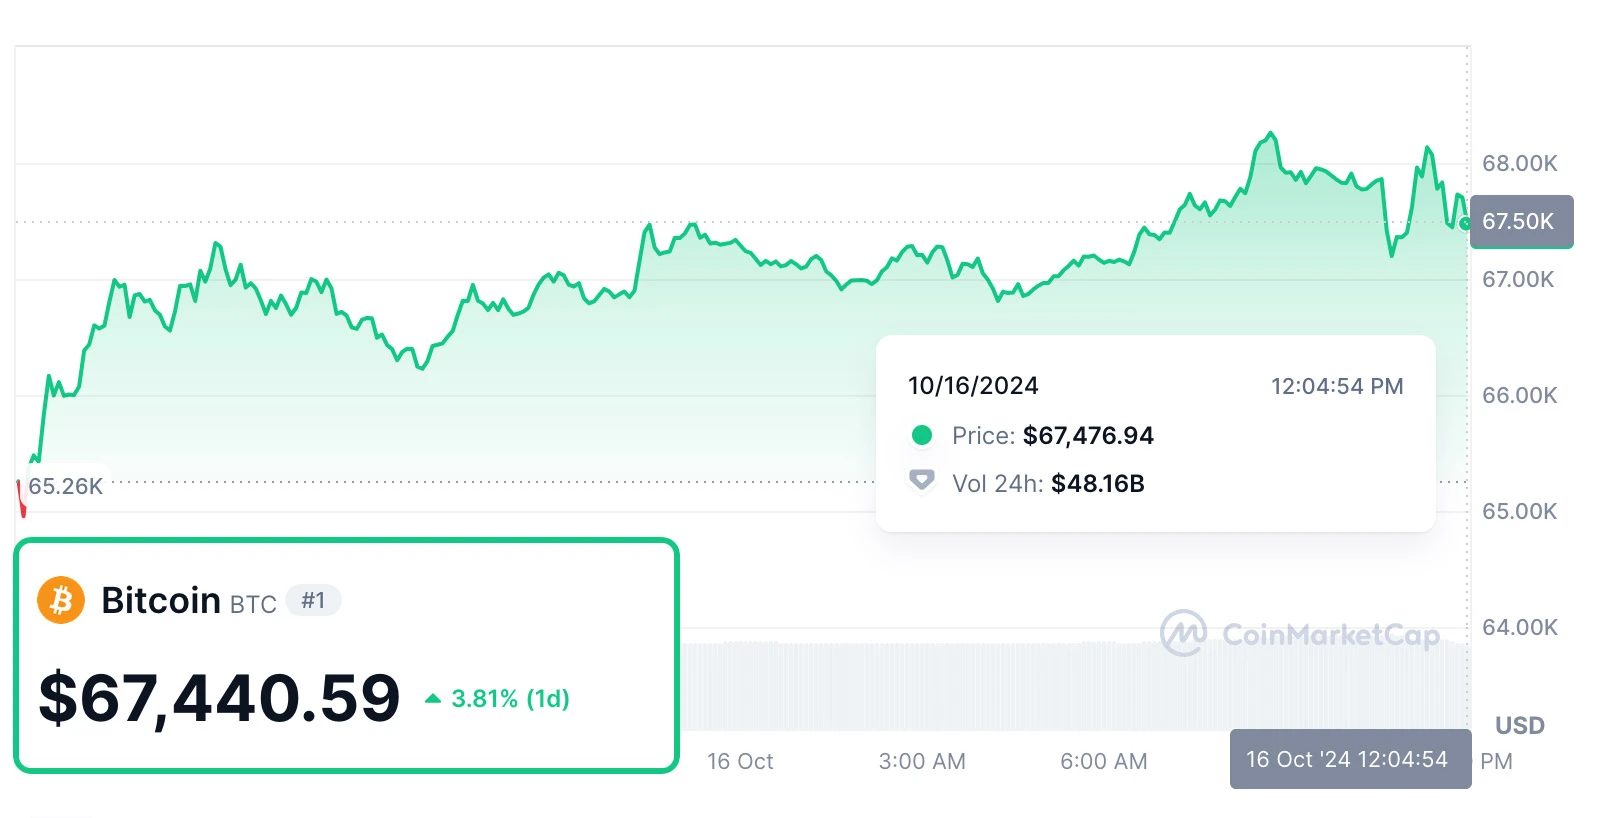Open the CoinMarketCap logo watermark
Viewport: 1604px width, 818px height.
(1183, 633)
